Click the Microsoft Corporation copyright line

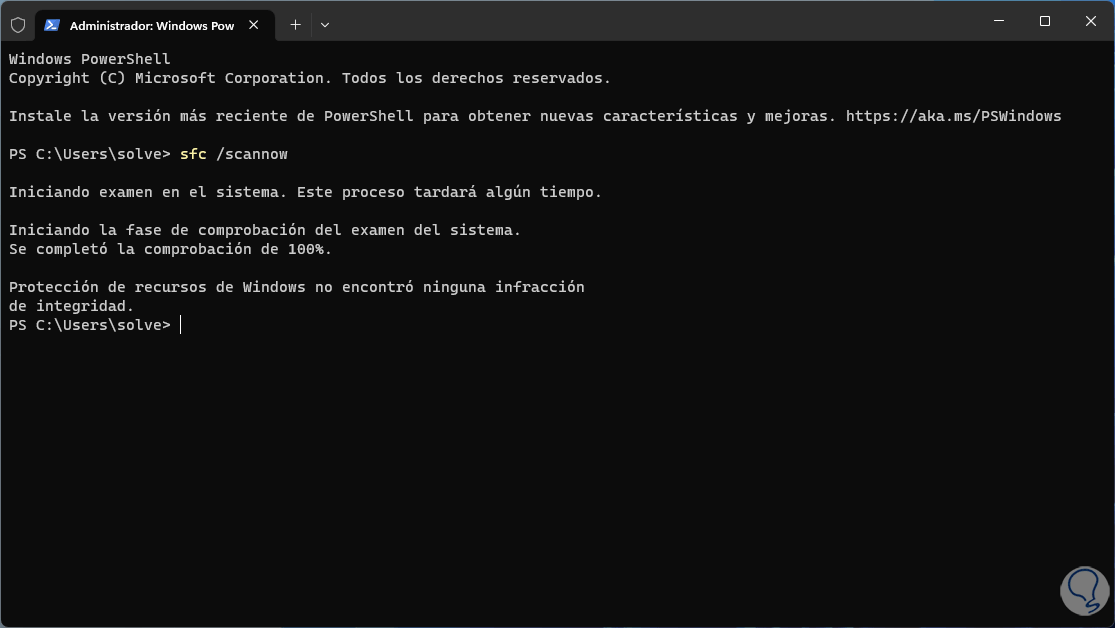pyautogui.click(x=309, y=78)
